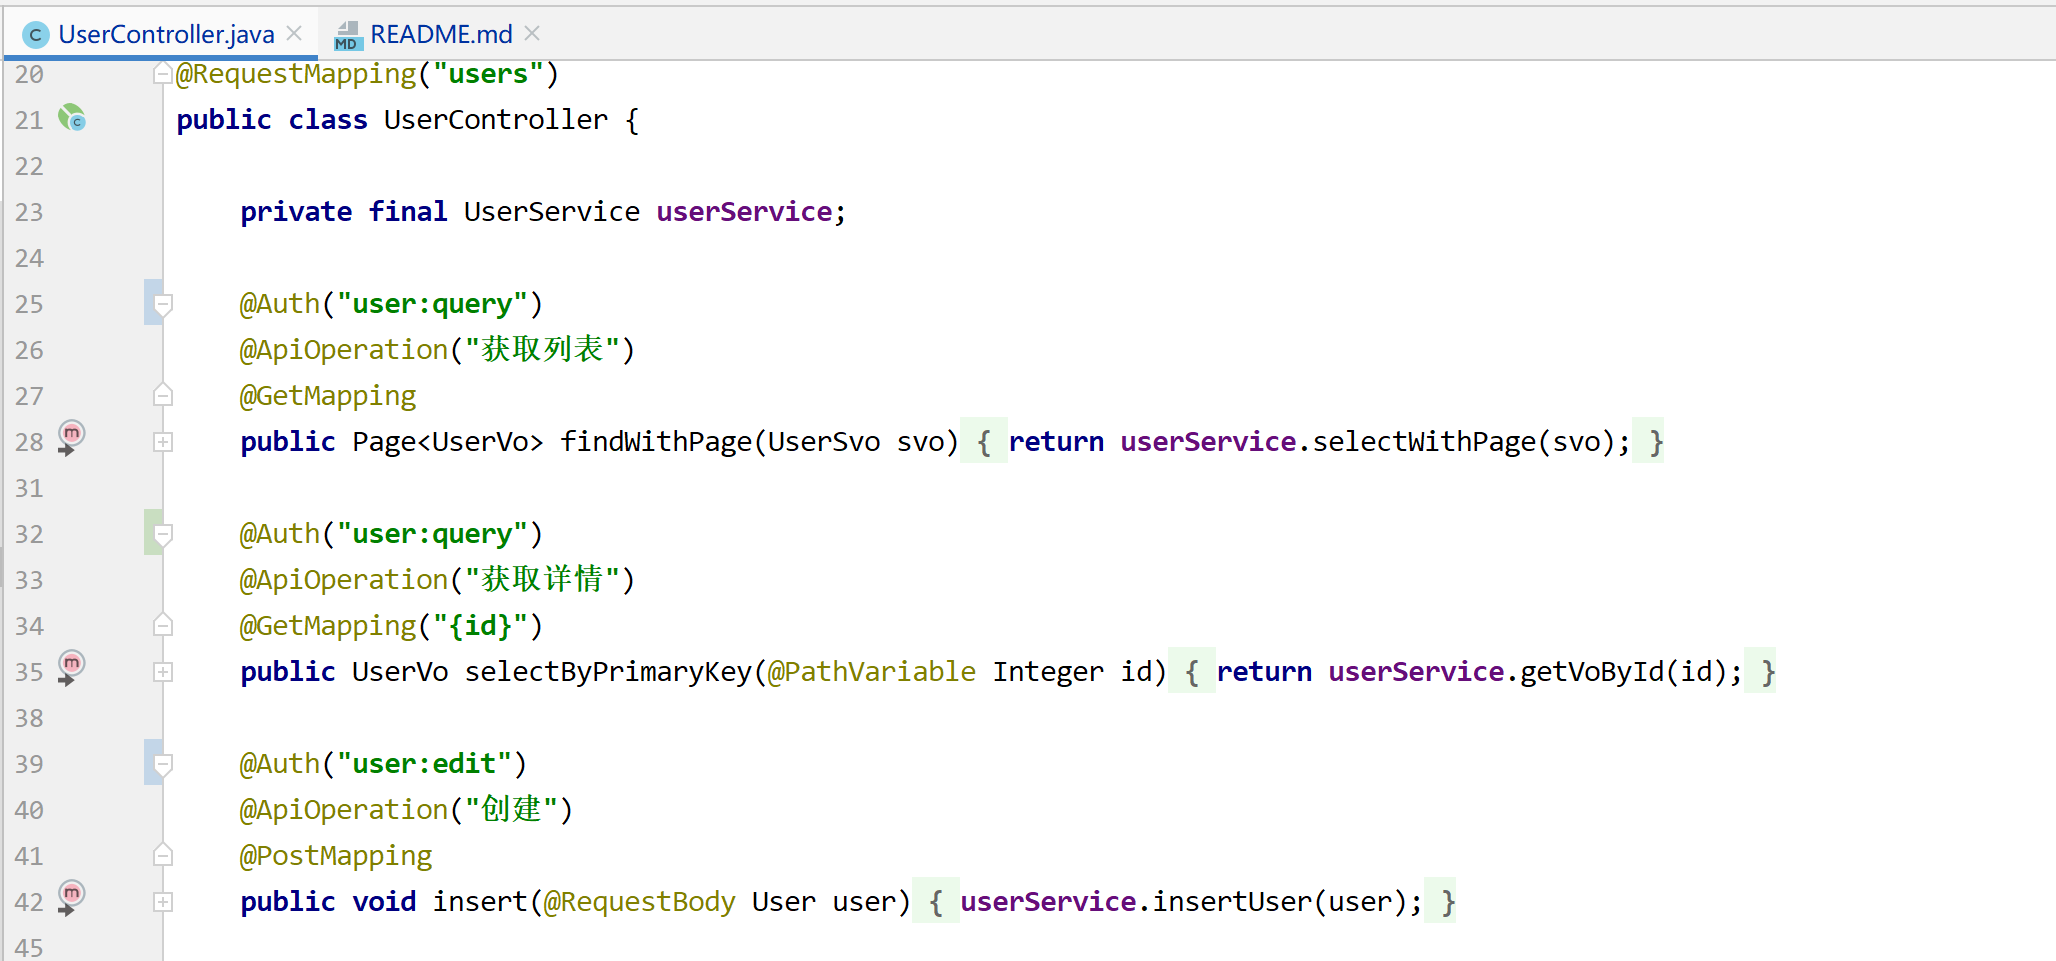Click the folded block "return userService.selectWithPage(svo);"
Image resolution: width=2056 pixels, height=961 pixels.
(1312, 441)
